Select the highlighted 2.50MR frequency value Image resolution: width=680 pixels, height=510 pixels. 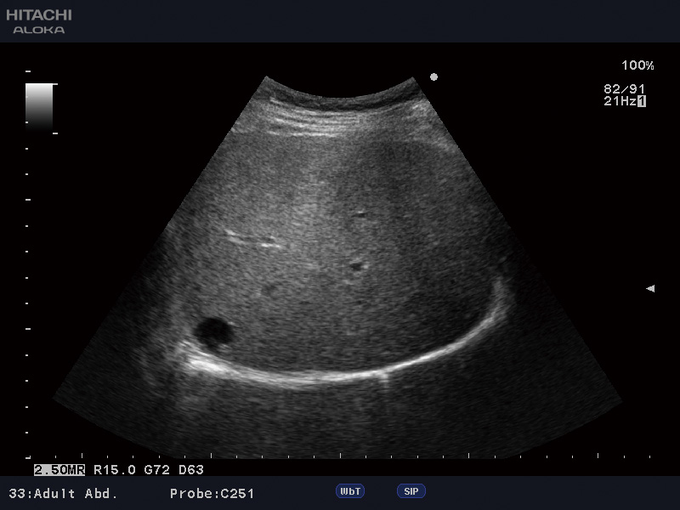coord(59,469)
